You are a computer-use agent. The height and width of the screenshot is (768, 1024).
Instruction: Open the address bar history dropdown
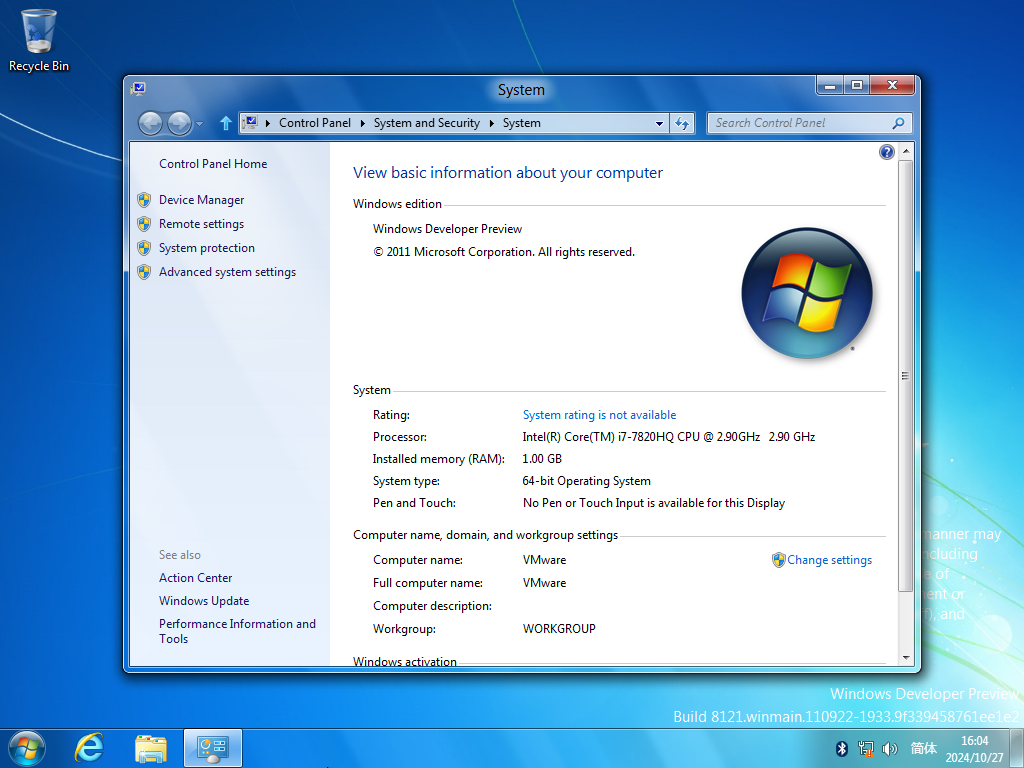(660, 123)
